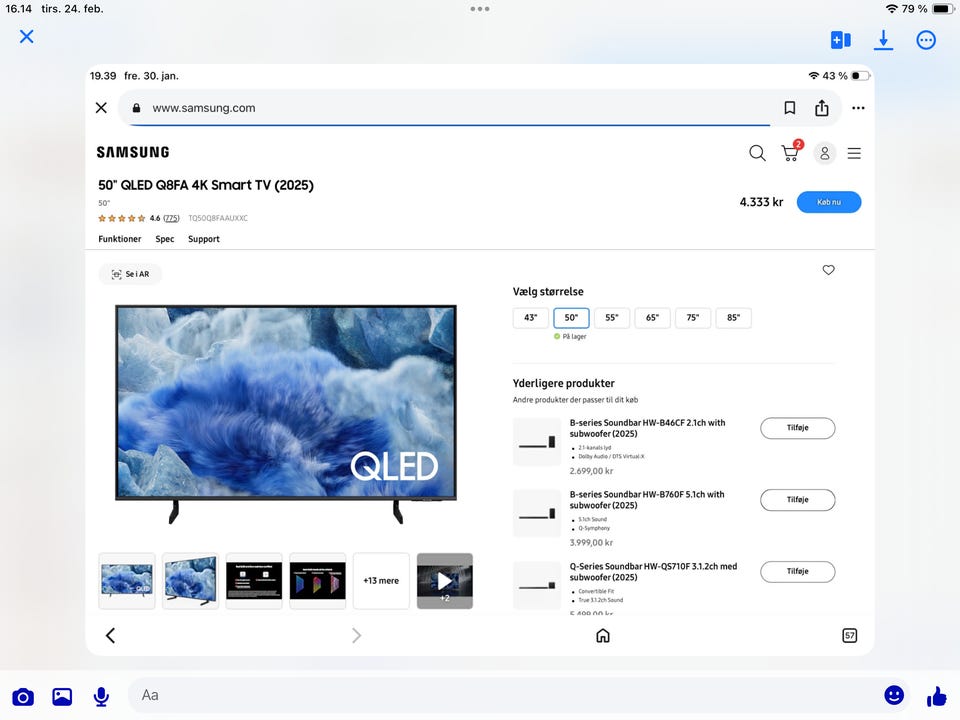The image size is (960, 720).
Task: Open the emoji smiley picker
Action: pyautogui.click(x=894, y=695)
